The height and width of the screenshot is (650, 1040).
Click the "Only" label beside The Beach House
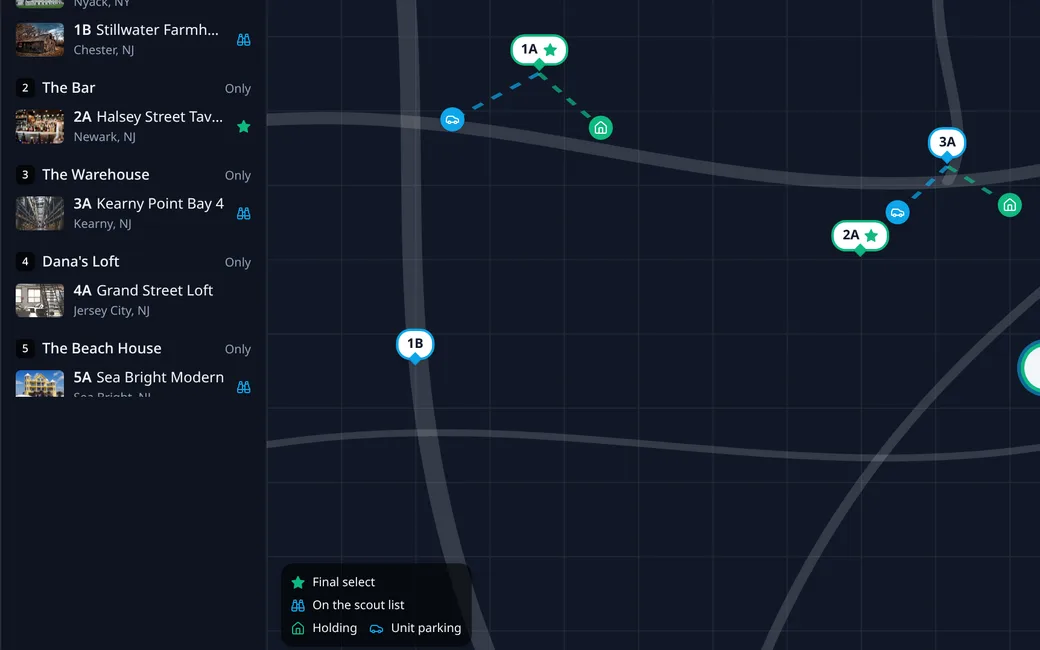click(237, 349)
